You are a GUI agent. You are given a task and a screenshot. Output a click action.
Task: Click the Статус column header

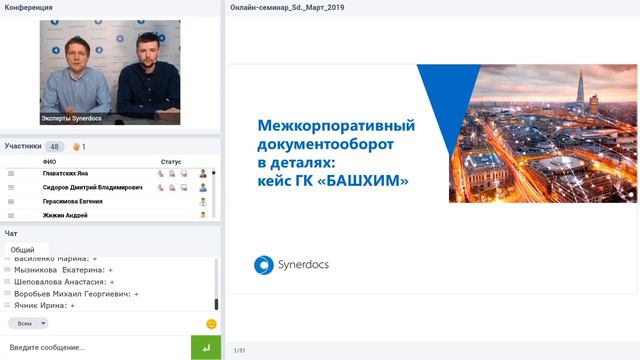coord(171,162)
